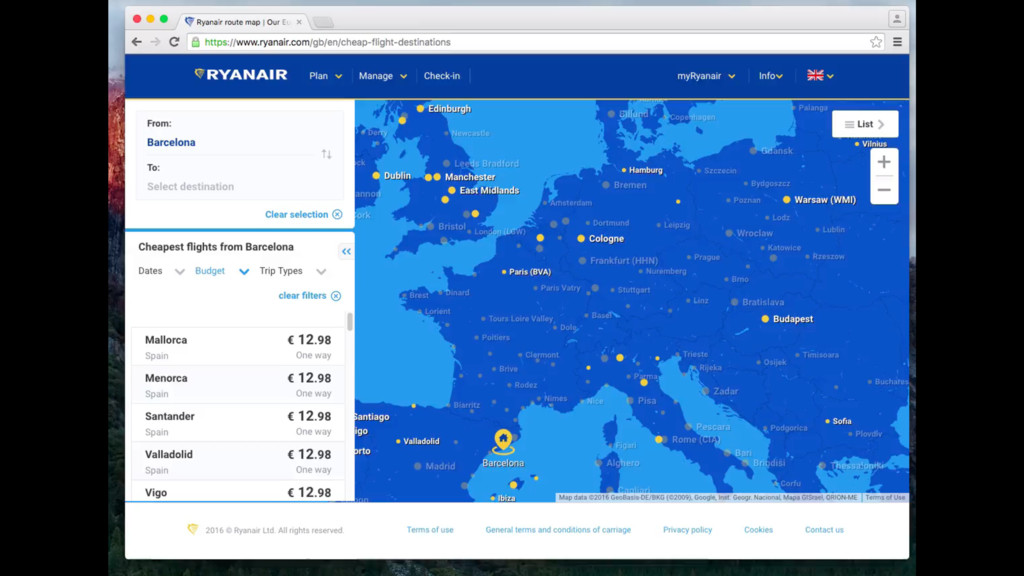Expand the Budget filter
The height and width of the screenshot is (576, 1024).
[x=222, y=271]
